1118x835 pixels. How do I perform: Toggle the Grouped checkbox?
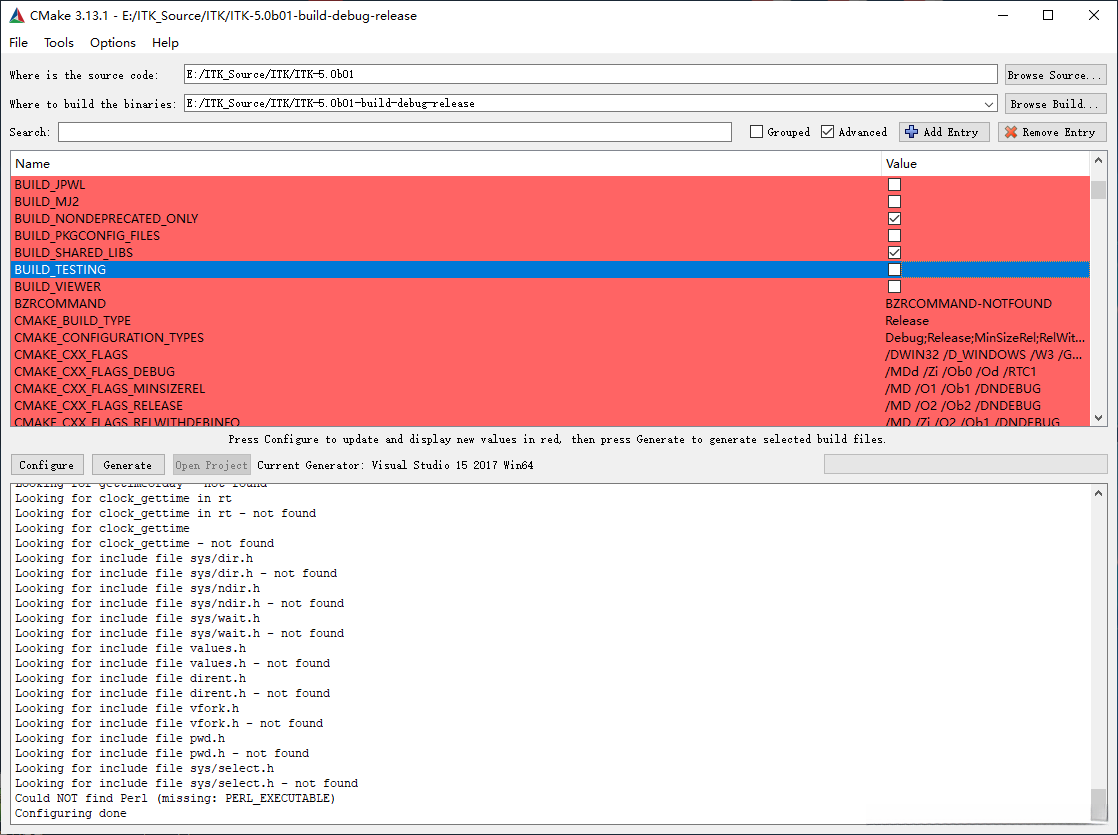[757, 132]
